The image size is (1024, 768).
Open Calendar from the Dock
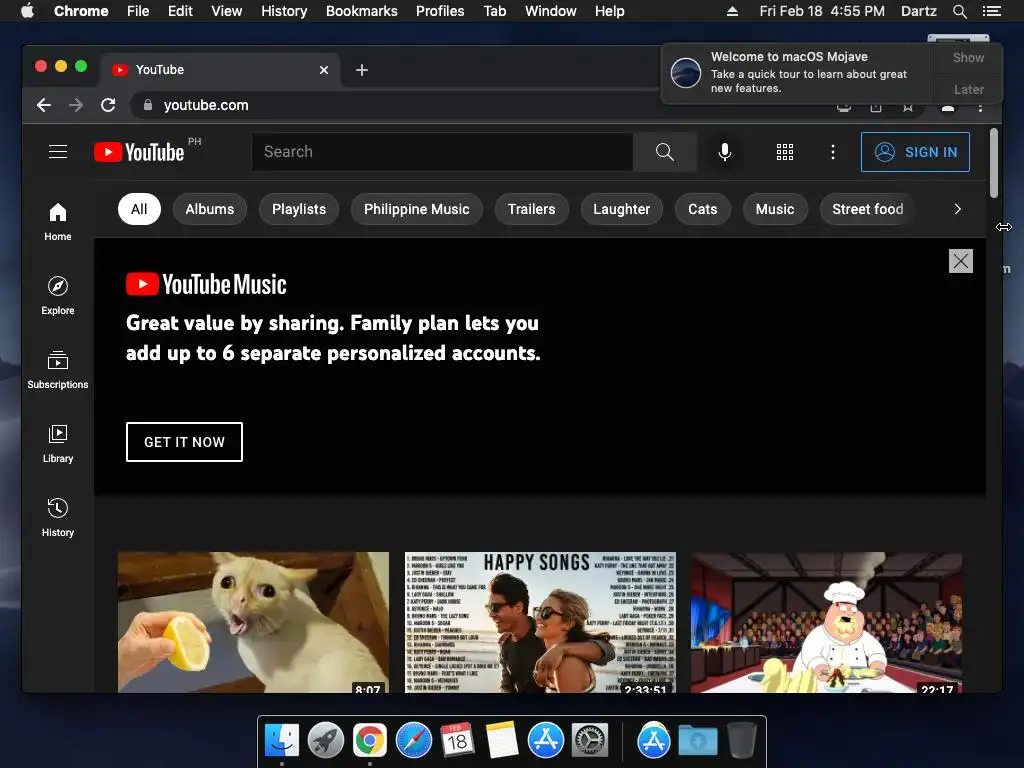click(x=457, y=740)
